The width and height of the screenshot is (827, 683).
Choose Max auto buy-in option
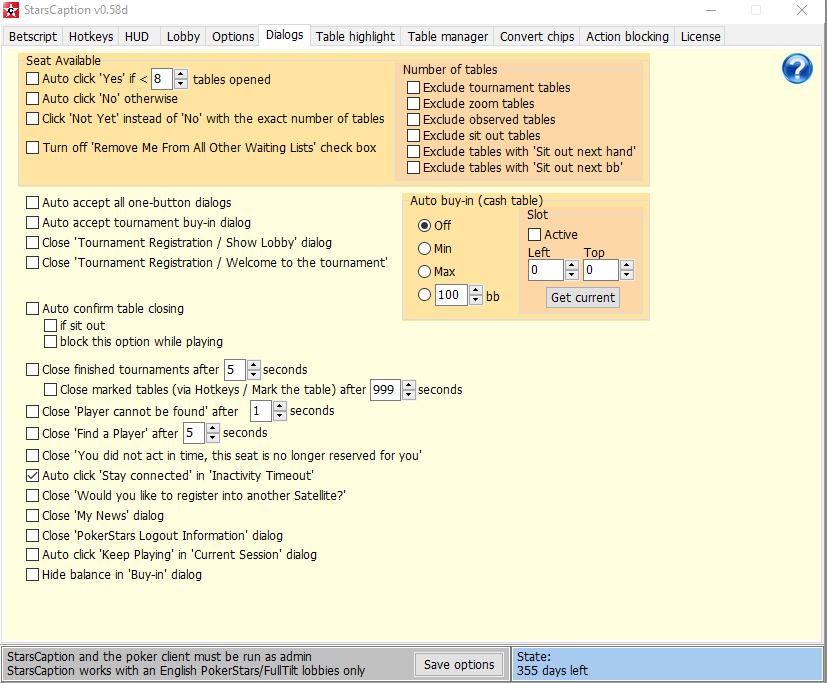425,272
